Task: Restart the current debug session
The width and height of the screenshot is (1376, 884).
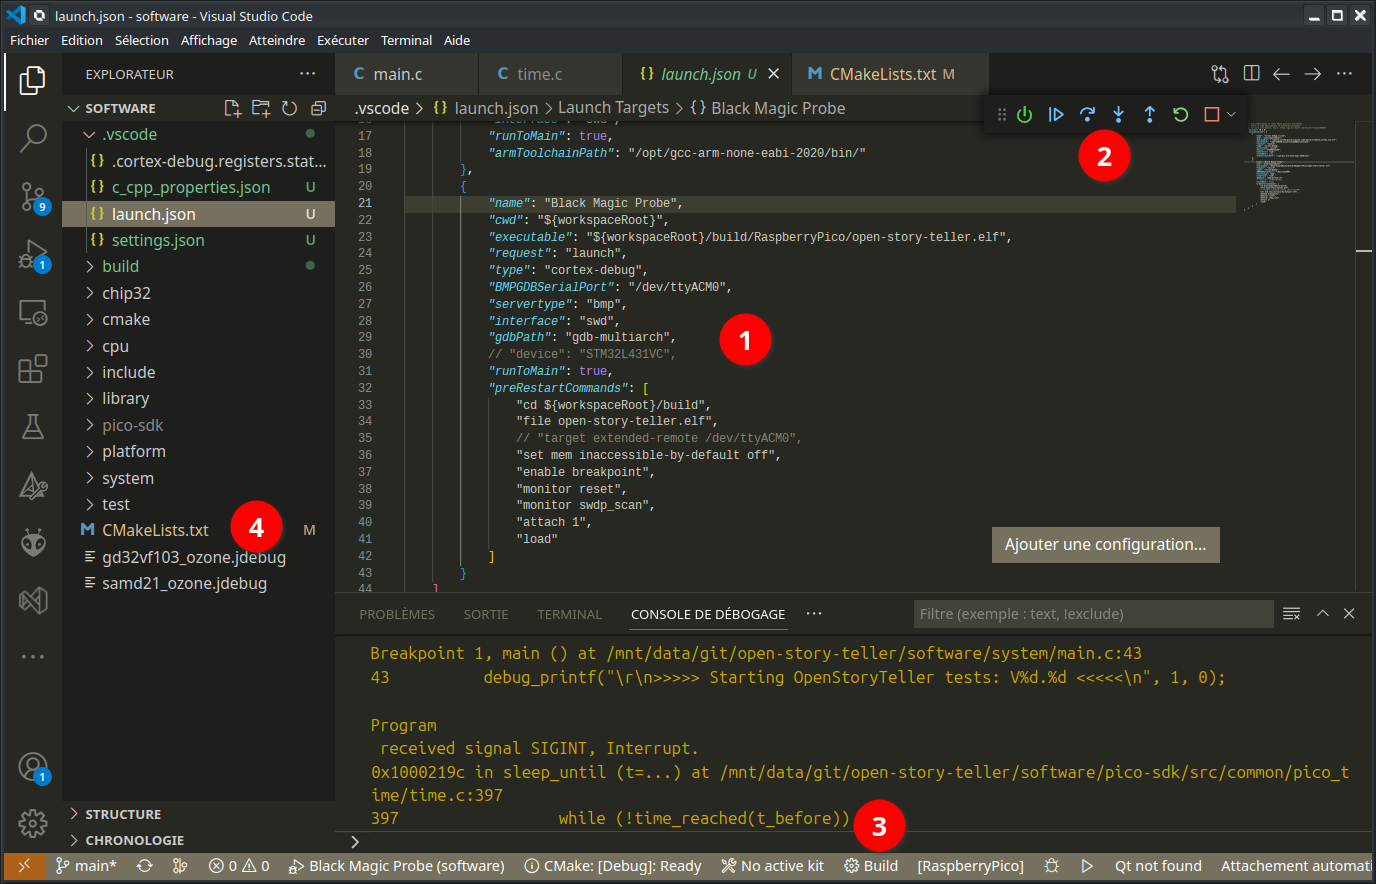Action: (x=1180, y=114)
